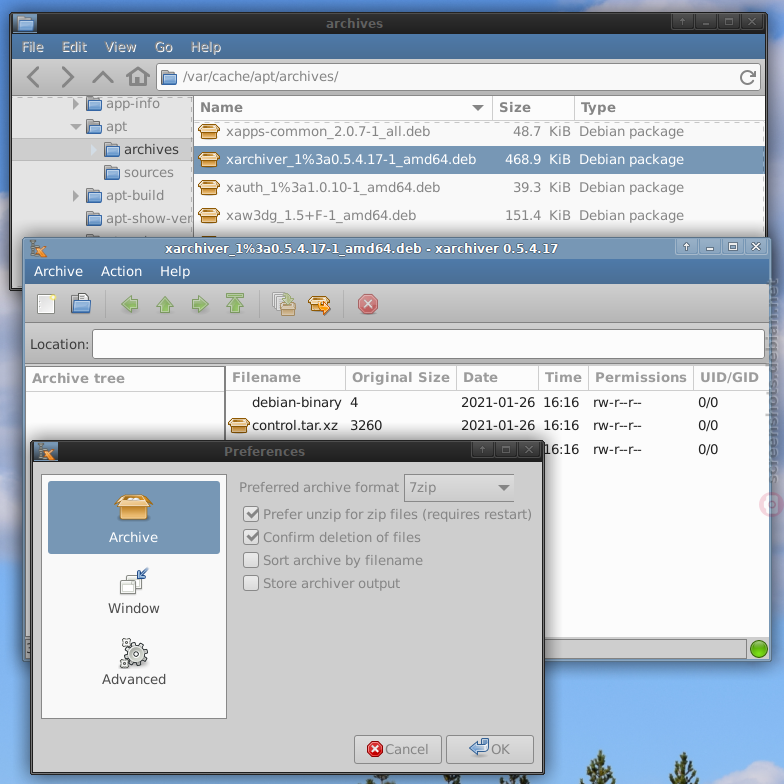Sort by Filename column header in xarchiver
The image size is (784, 784).
click(286, 378)
